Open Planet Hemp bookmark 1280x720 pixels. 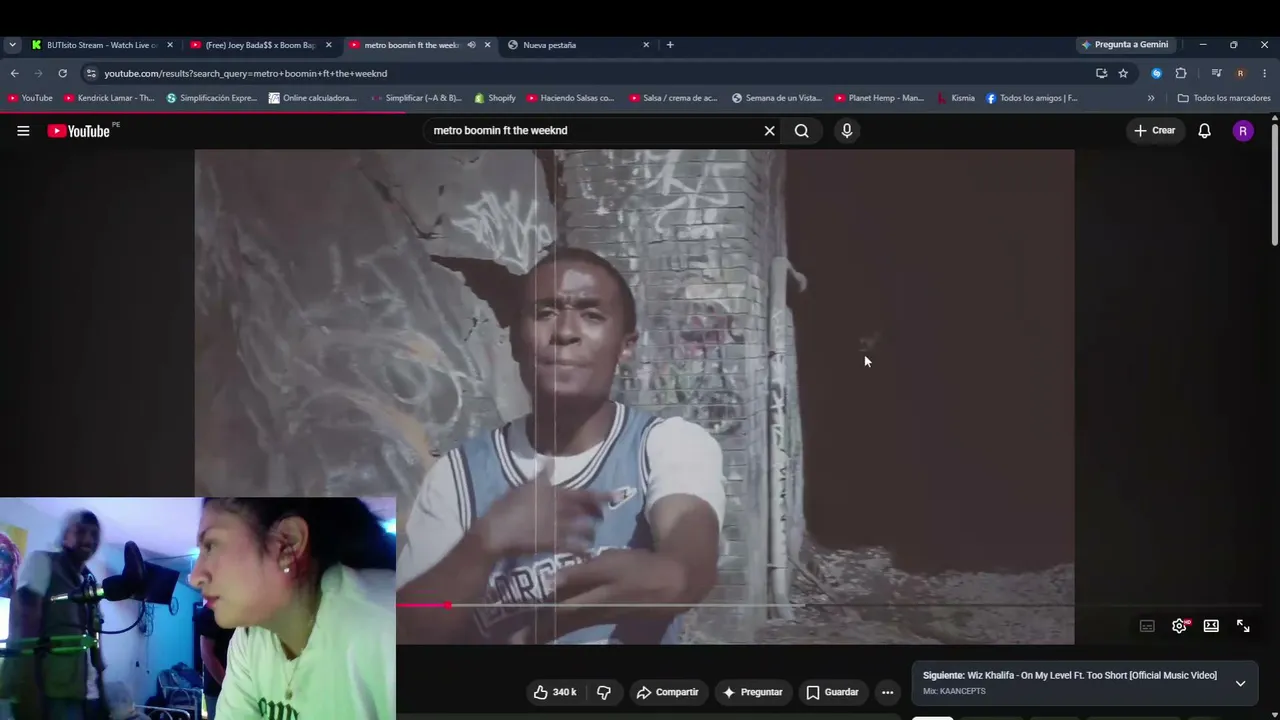(880, 98)
